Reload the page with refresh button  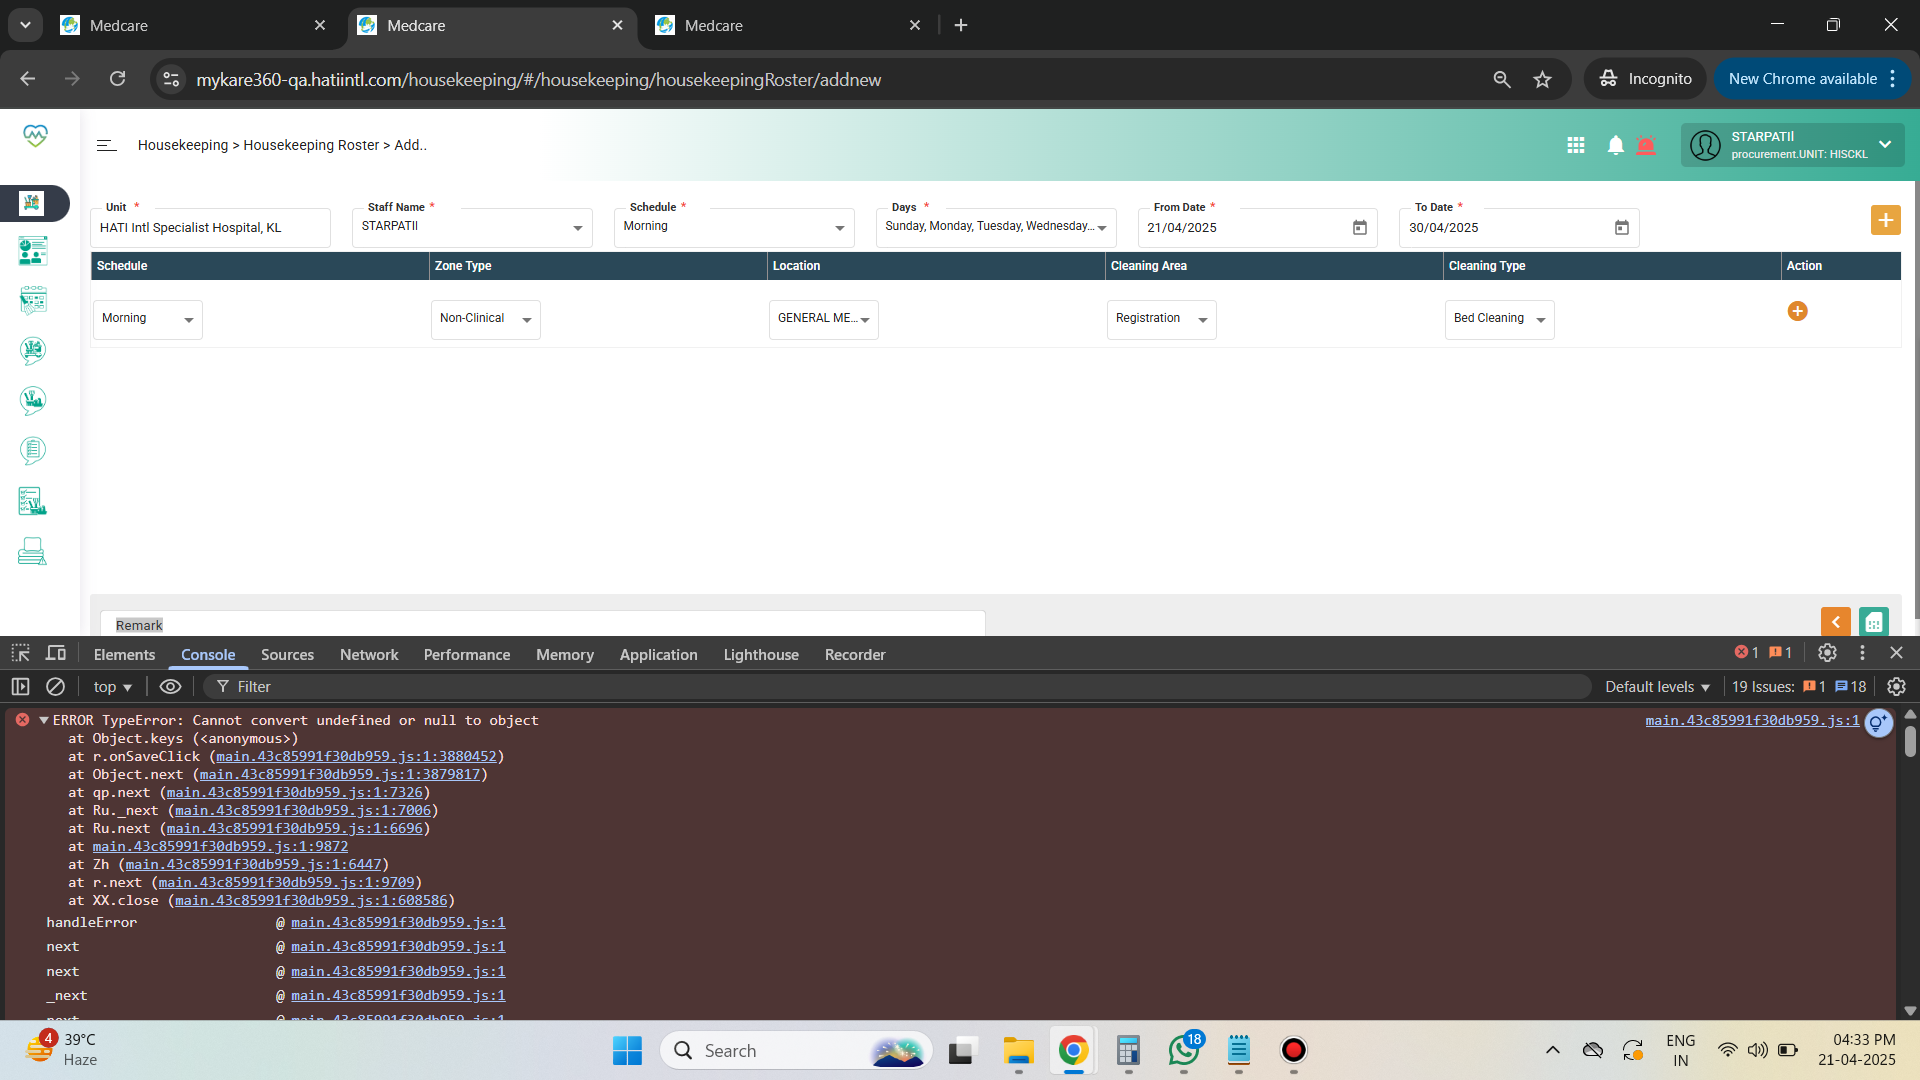click(117, 79)
